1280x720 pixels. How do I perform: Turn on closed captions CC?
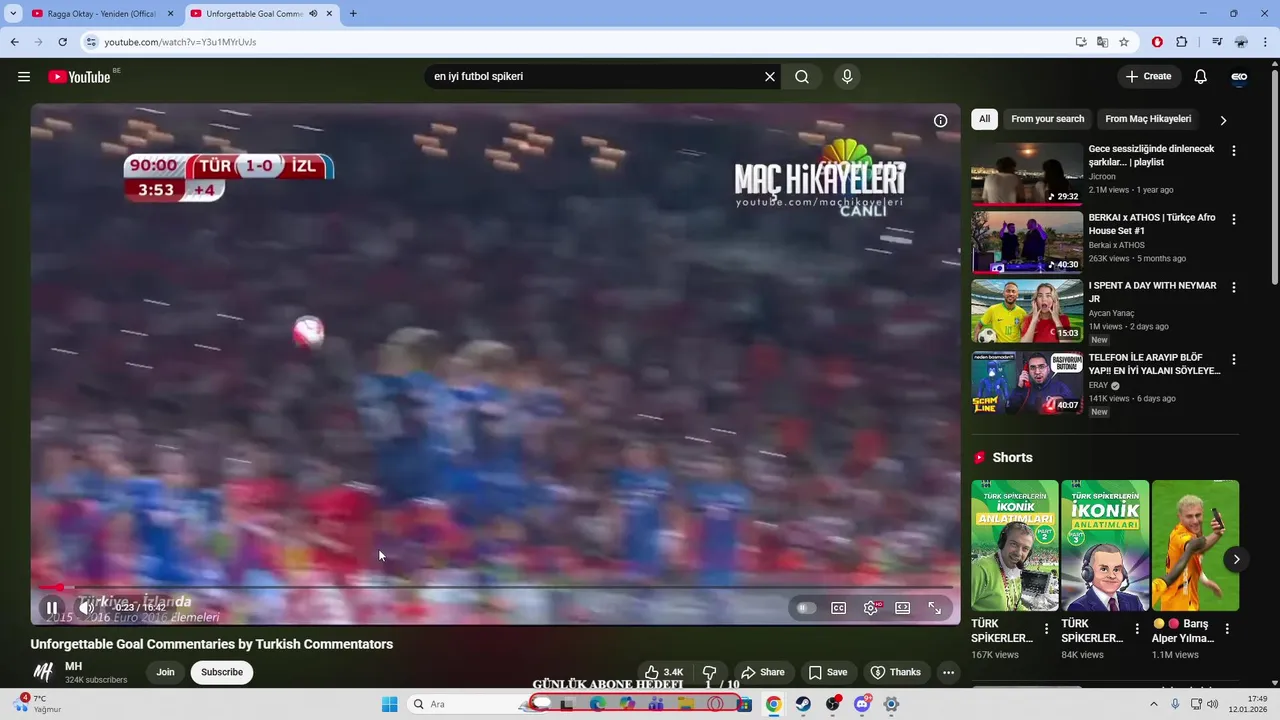[839, 608]
